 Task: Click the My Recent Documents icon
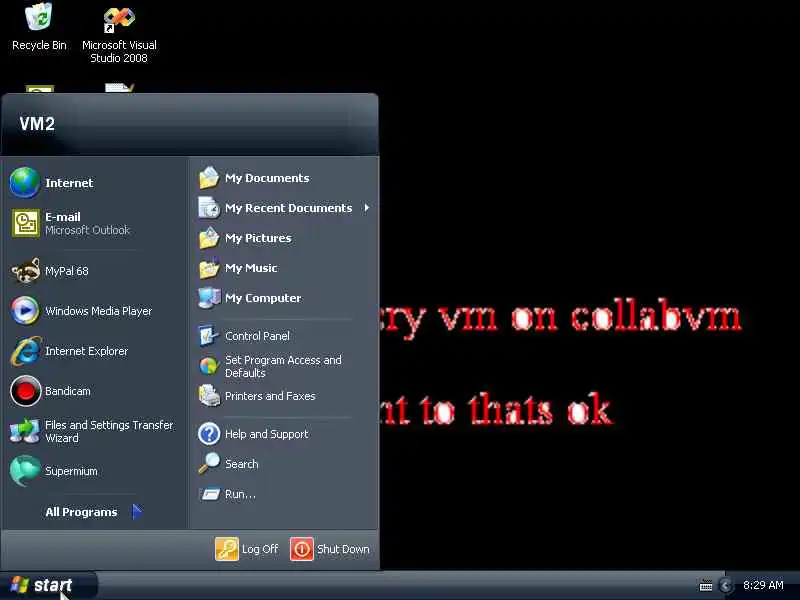tap(209, 208)
